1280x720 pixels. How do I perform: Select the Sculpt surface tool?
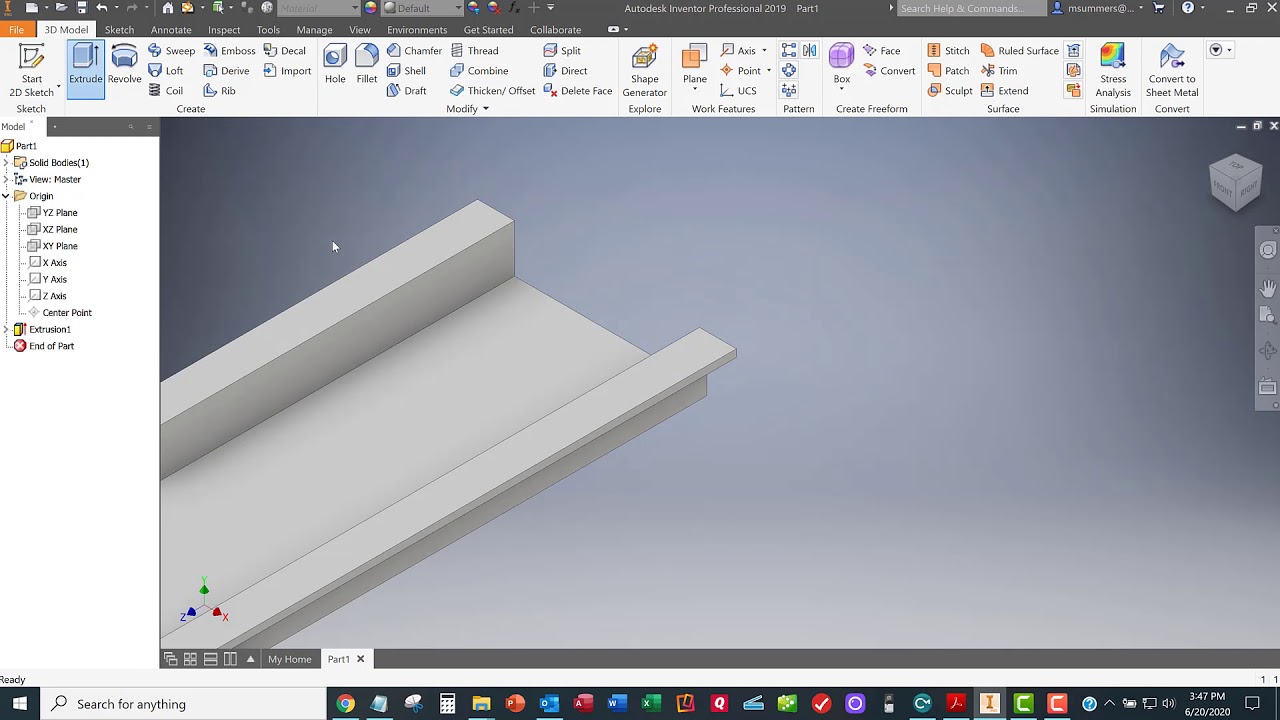click(950, 91)
